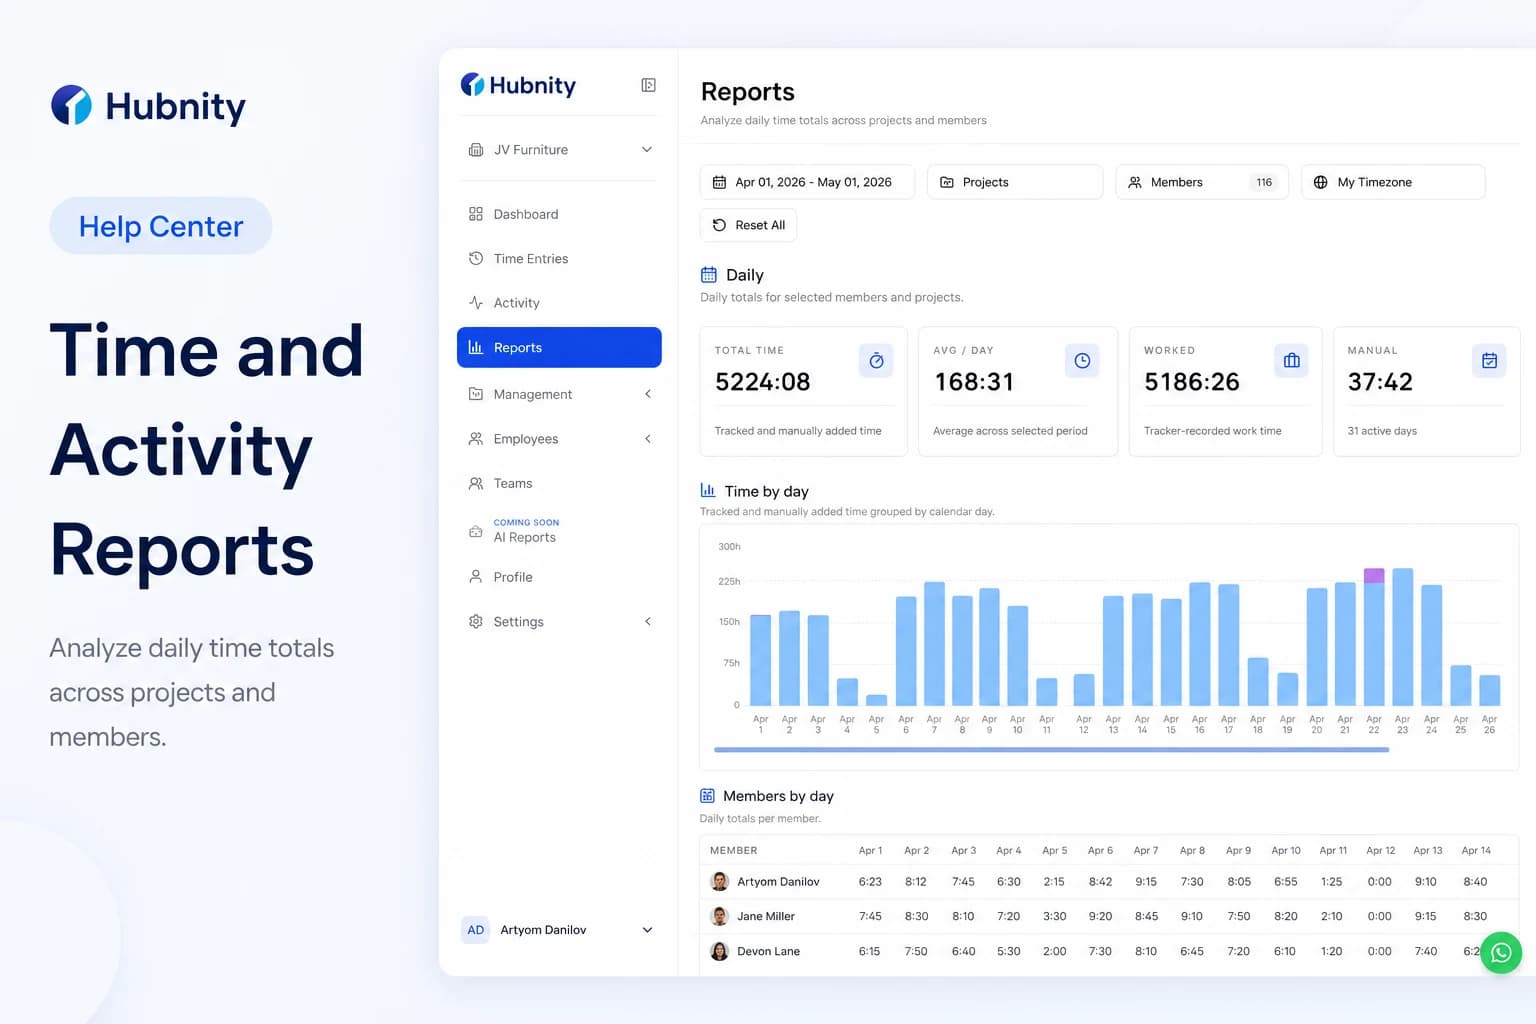Click the 300h axis label on chart
1536x1024 pixels.
pyautogui.click(x=729, y=547)
